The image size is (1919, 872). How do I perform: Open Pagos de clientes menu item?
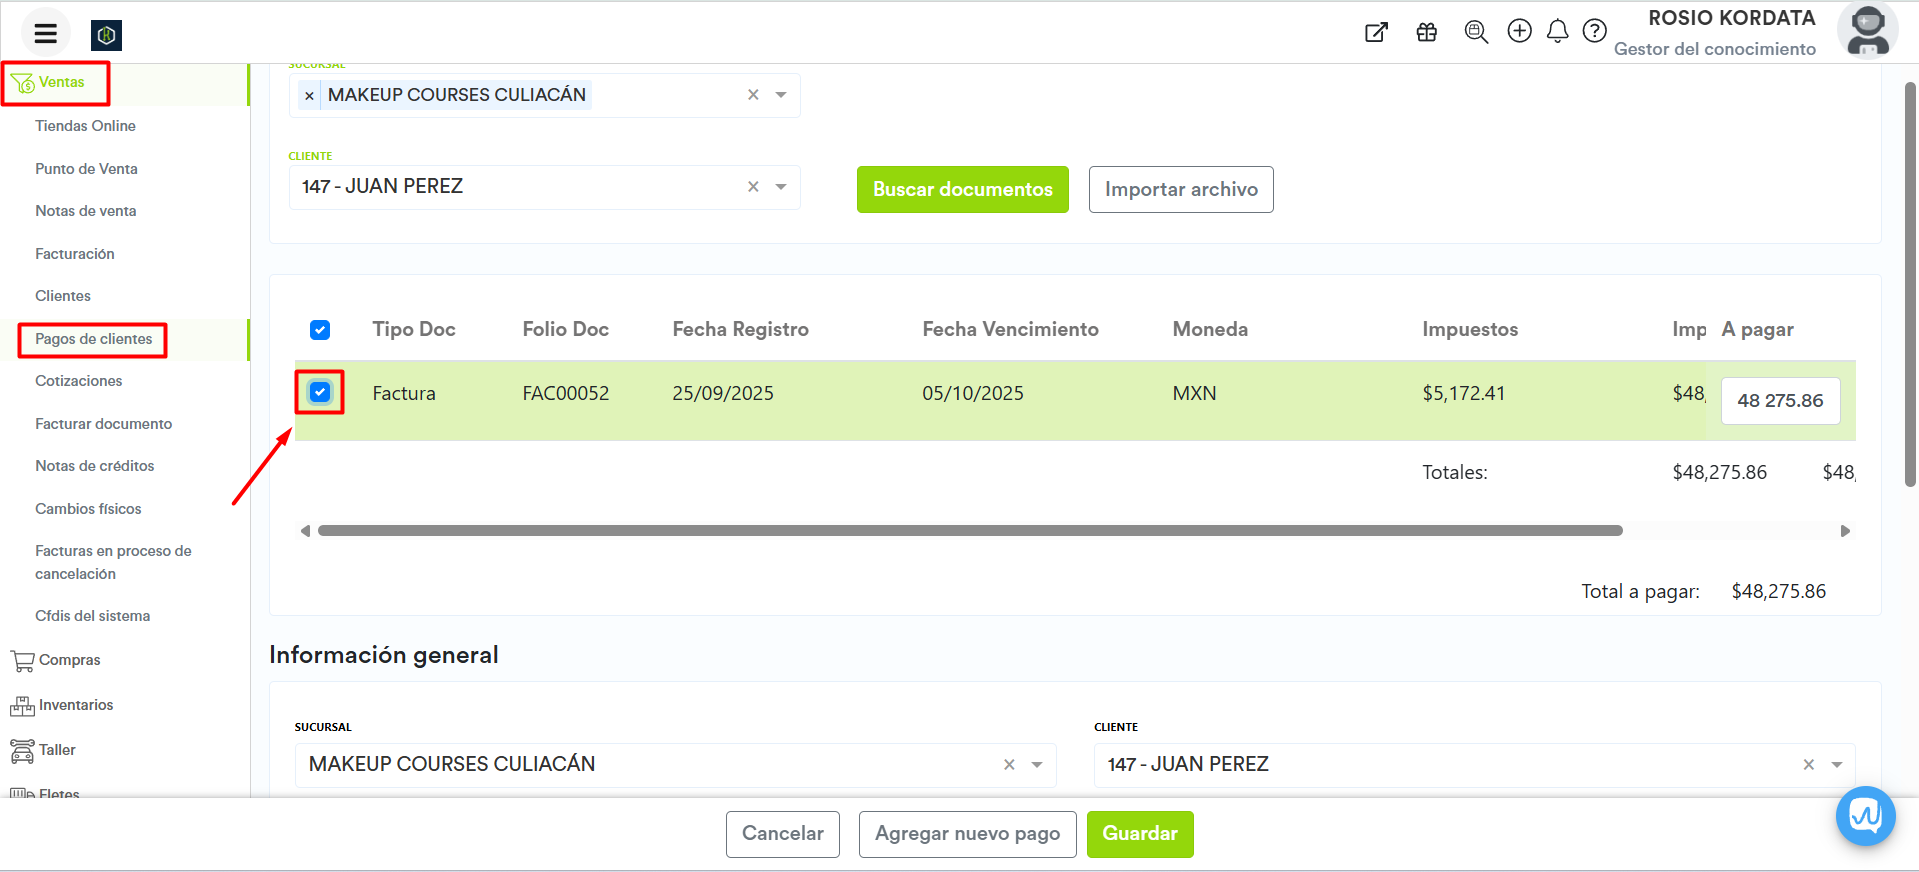coord(93,339)
